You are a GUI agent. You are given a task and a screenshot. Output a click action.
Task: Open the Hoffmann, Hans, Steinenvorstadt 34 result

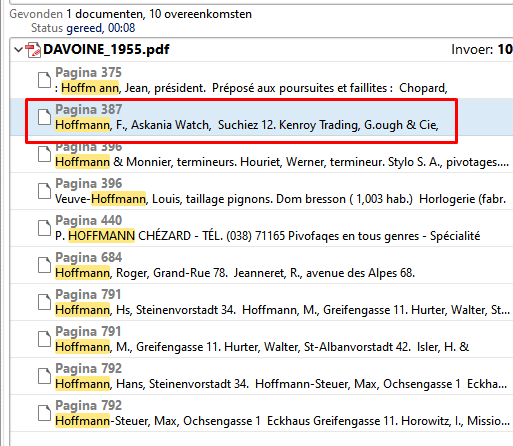262,376
